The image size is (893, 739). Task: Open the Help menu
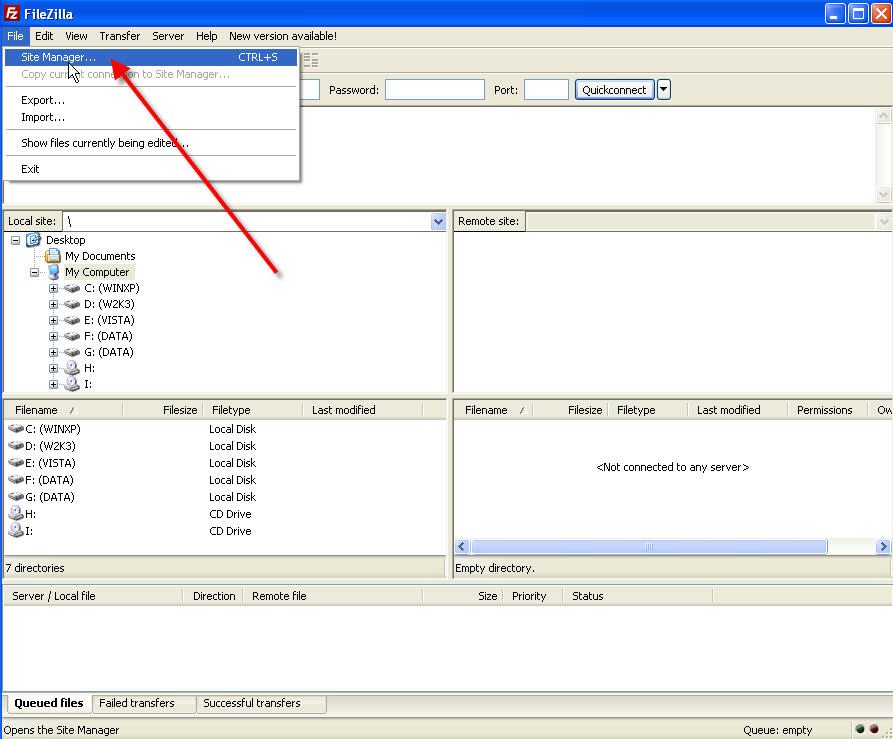click(x=206, y=36)
